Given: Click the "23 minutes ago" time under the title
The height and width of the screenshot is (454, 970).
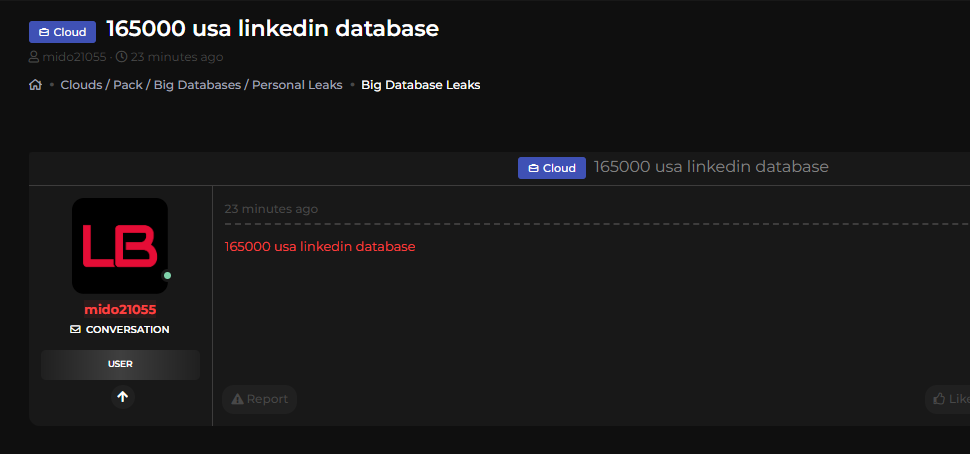Looking at the screenshot, I should [177, 57].
